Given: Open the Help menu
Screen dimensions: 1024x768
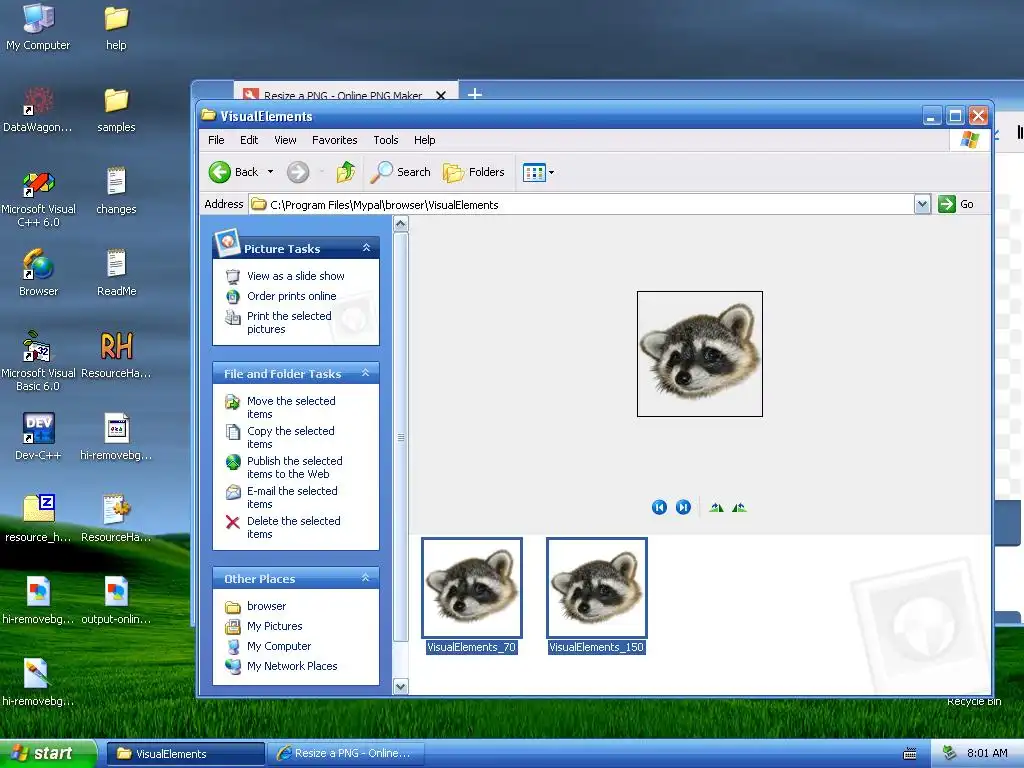Looking at the screenshot, I should coord(424,140).
